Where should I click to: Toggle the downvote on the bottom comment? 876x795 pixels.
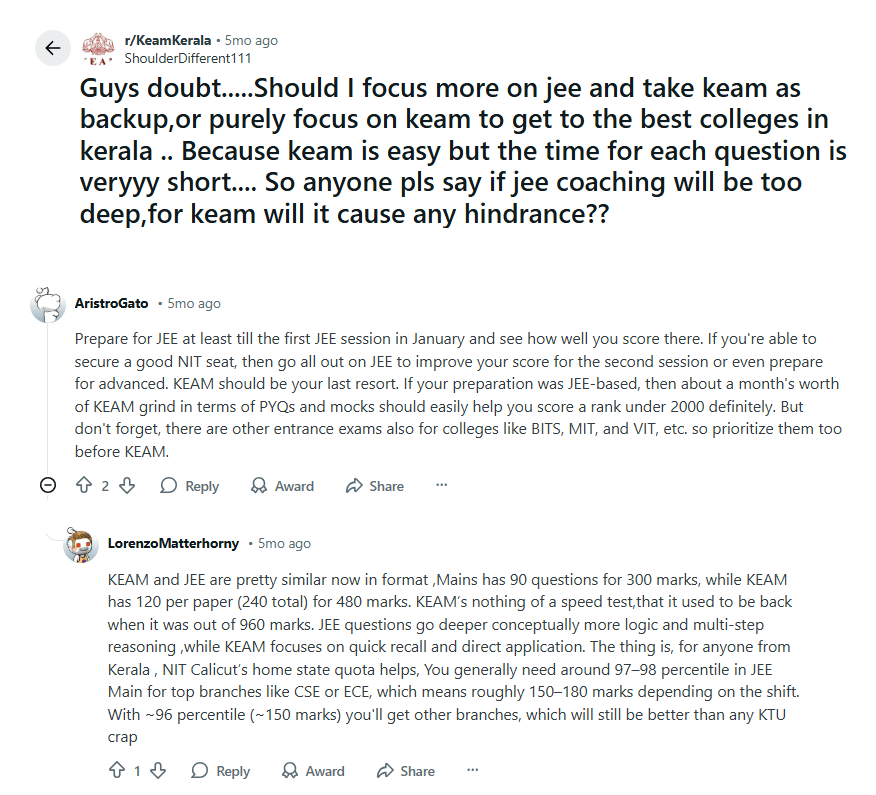[156, 770]
